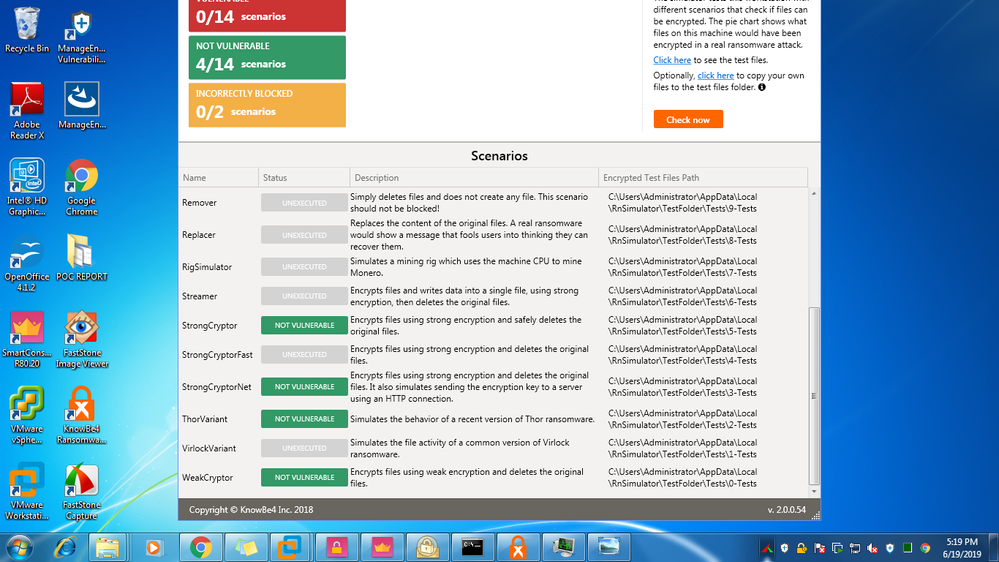The image size is (999, 562).
Task: Click the muted volume tray icon
Action: 872,548
